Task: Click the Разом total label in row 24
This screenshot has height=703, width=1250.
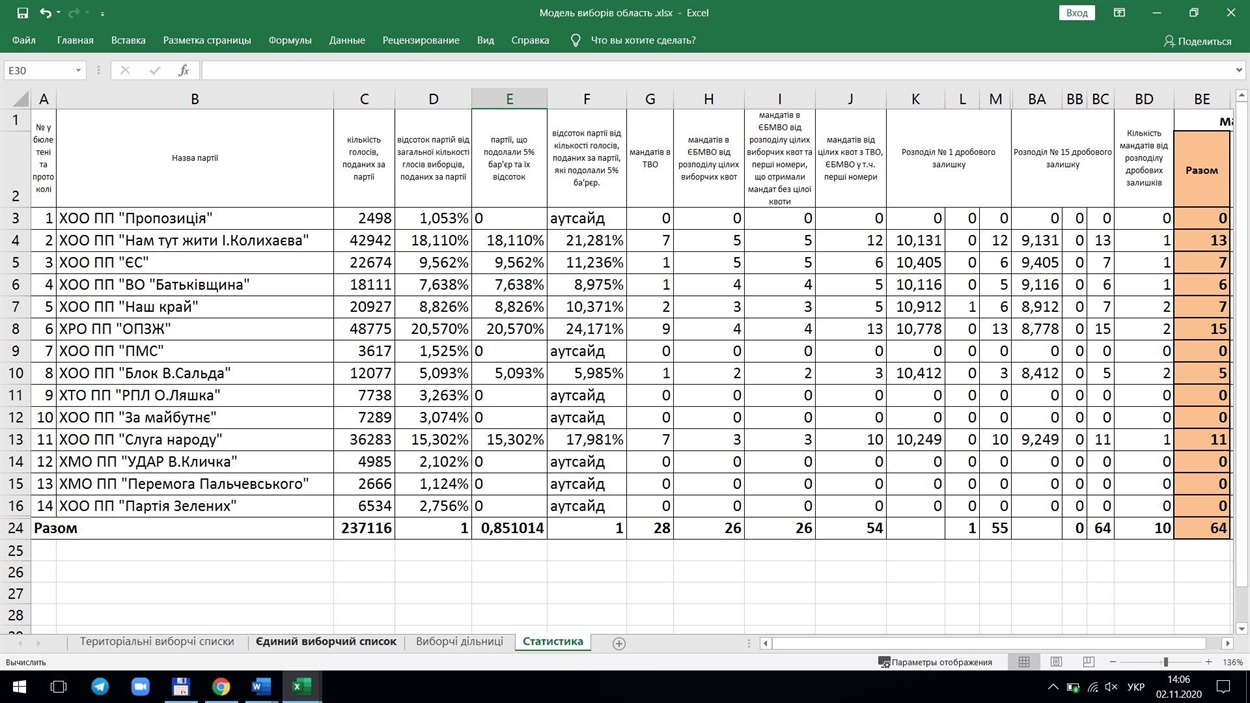Action: pyautogui.click(x=55, y=528)
